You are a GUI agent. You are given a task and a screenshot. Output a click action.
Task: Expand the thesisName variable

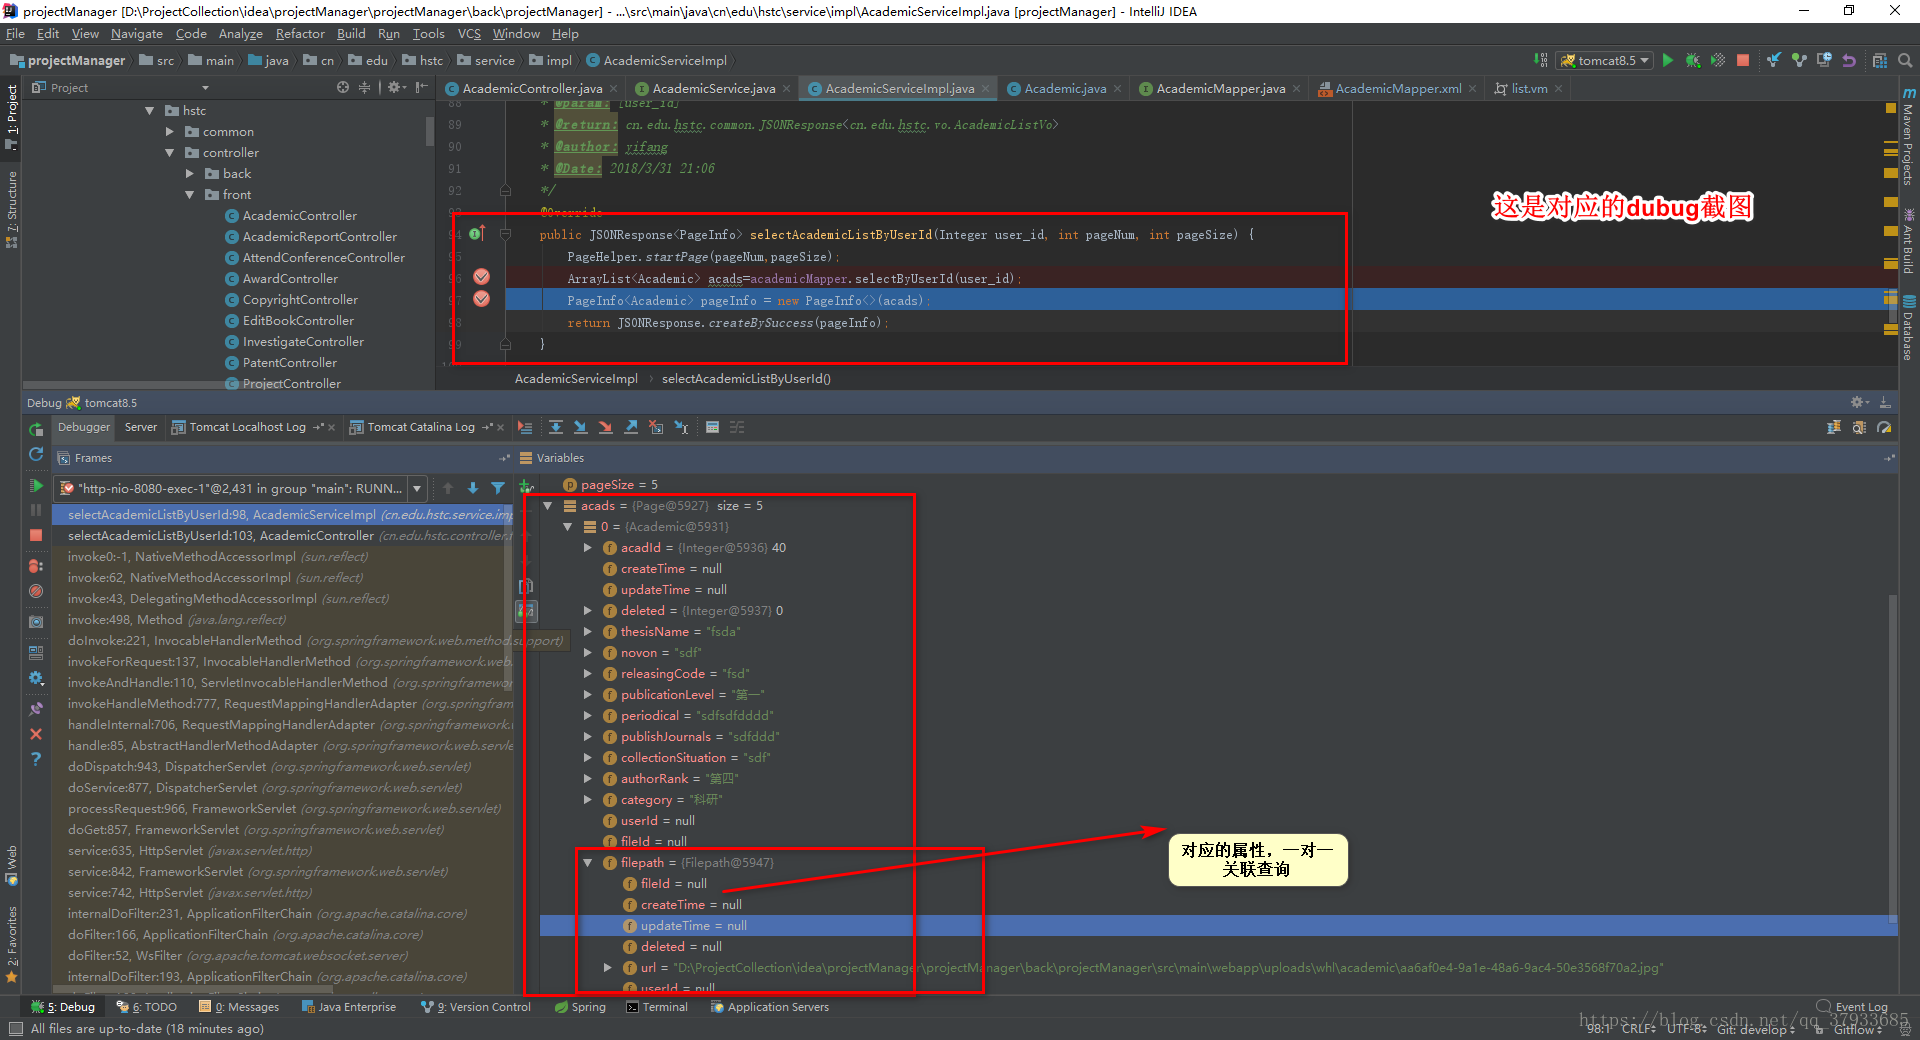tap(588, 632)
